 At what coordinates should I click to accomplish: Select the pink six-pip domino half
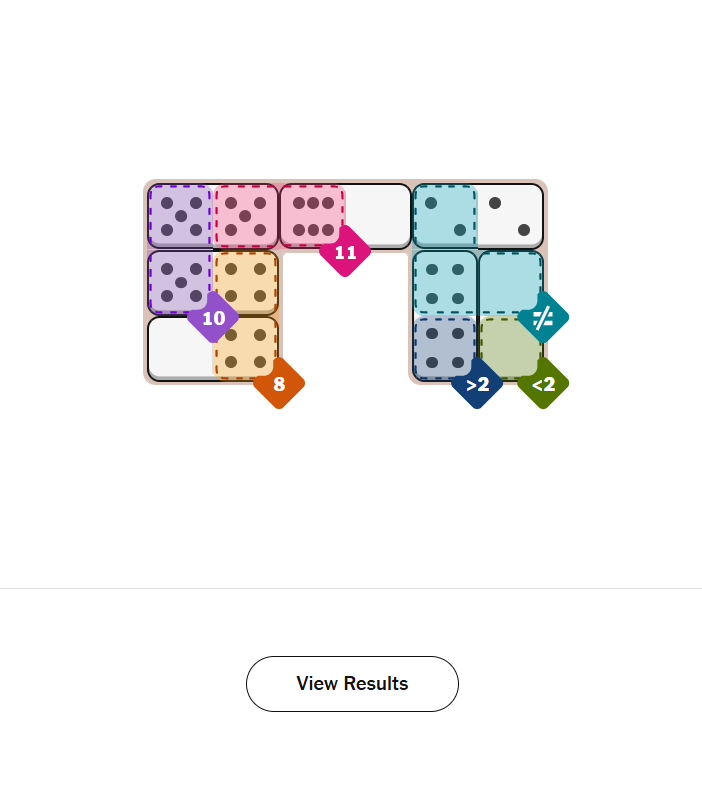pyautogui.click(x=312, y=216)
